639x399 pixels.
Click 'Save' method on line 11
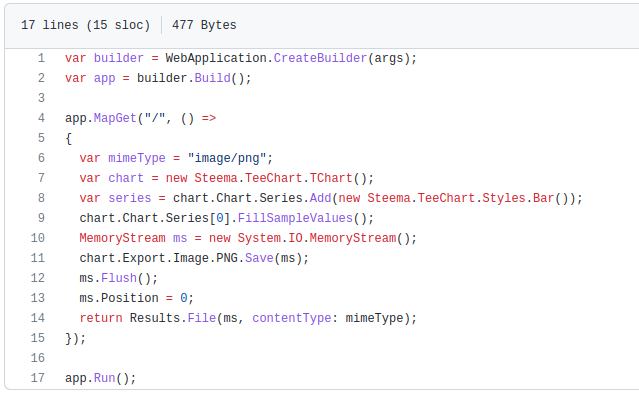click(259, 258)
